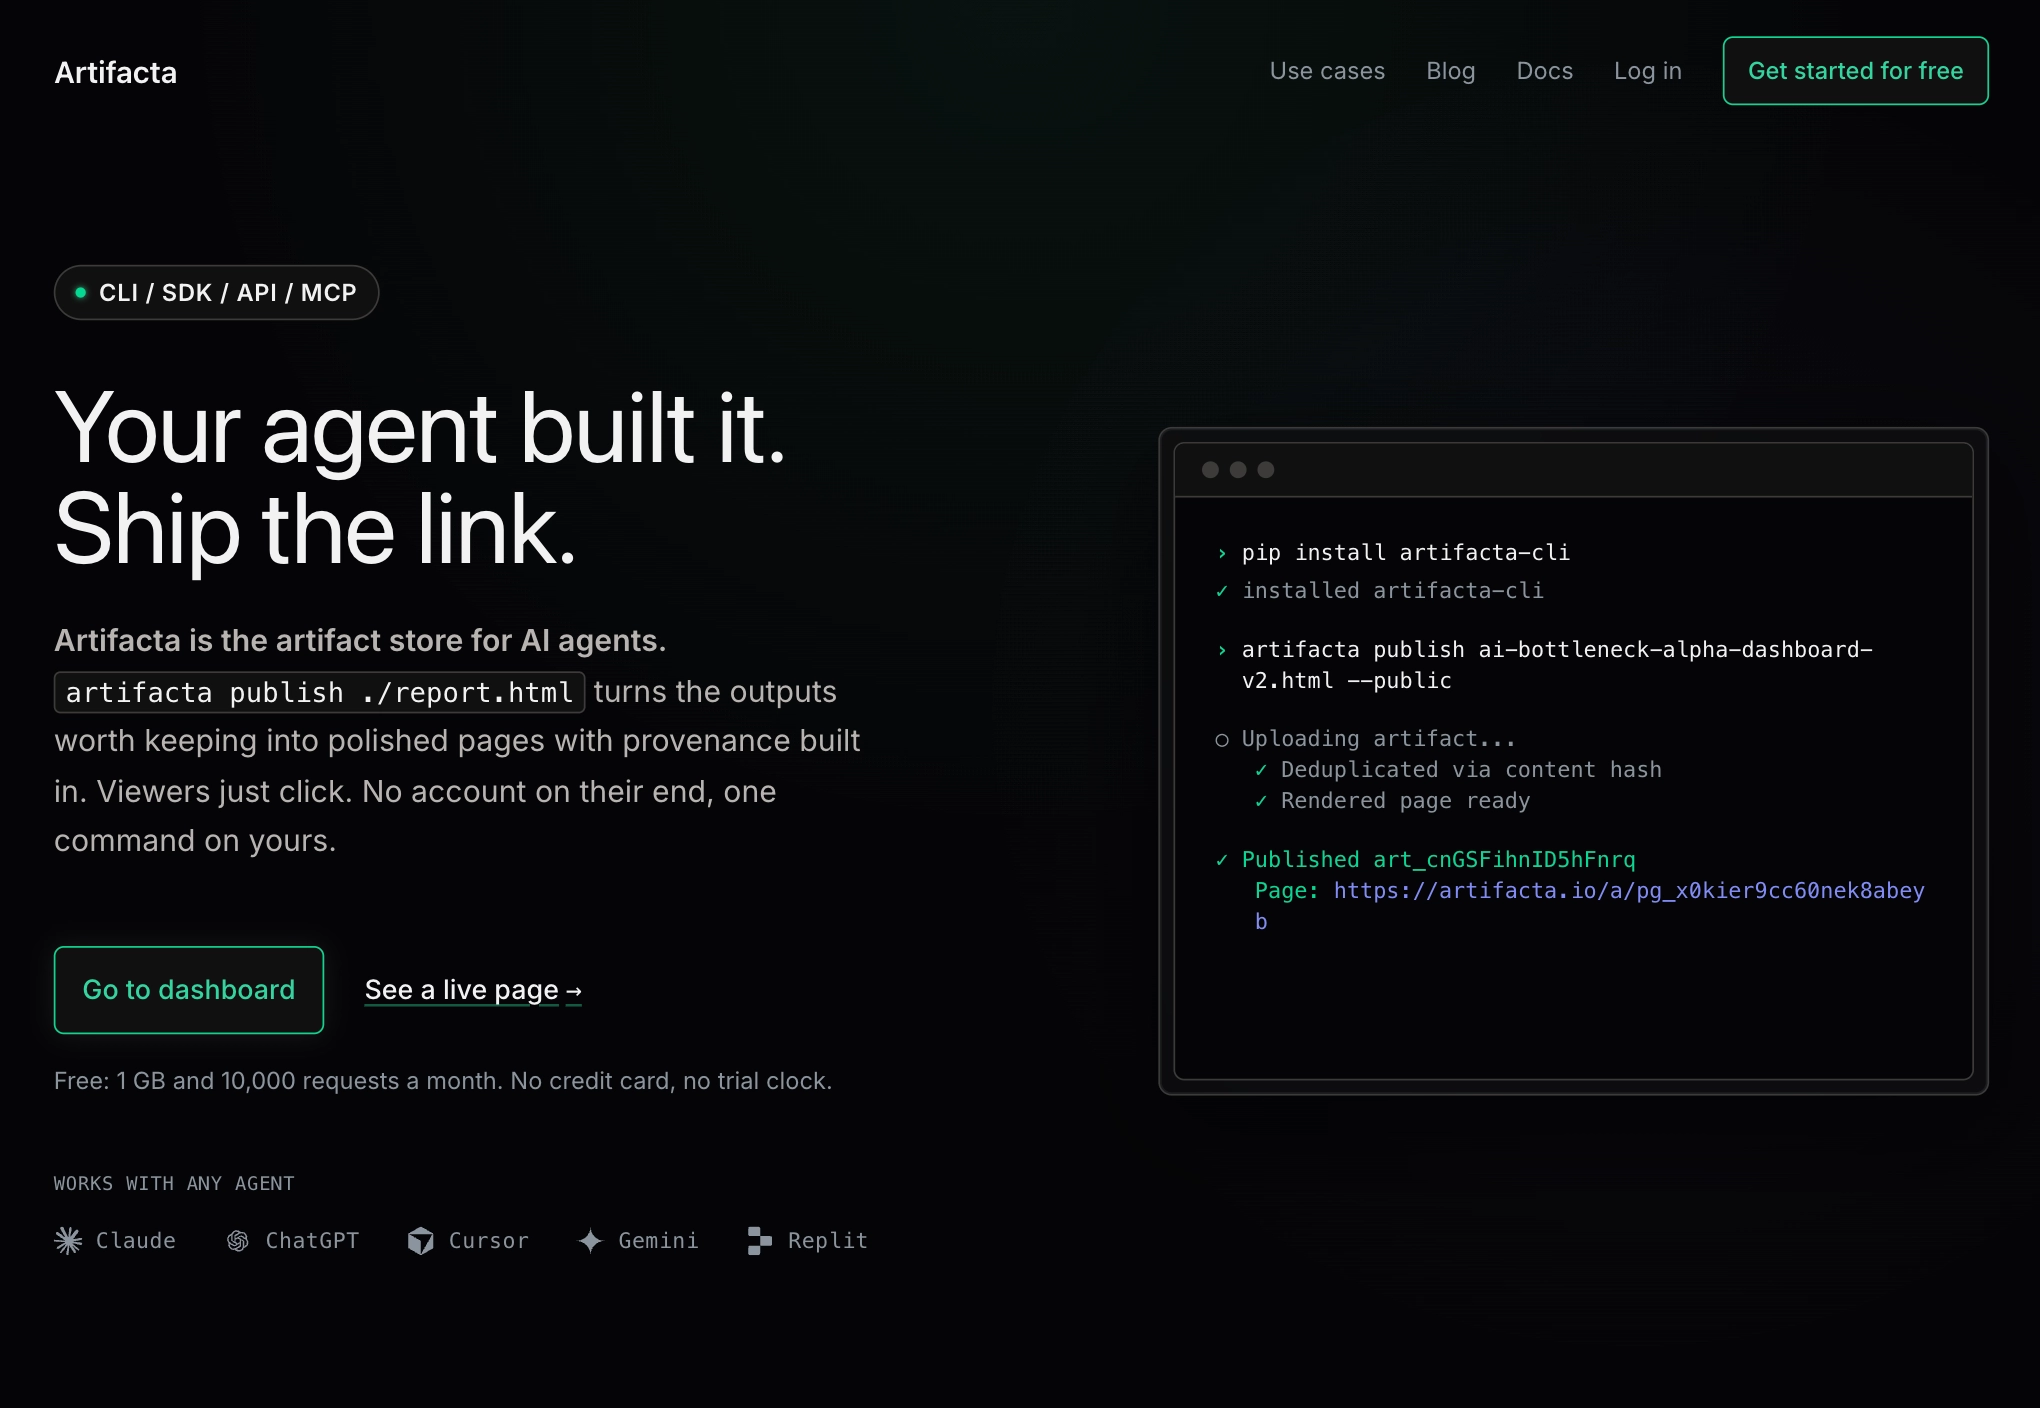Click Get started for free button
Viewport: 2040px width, 1408px height.
(1855, 71)
